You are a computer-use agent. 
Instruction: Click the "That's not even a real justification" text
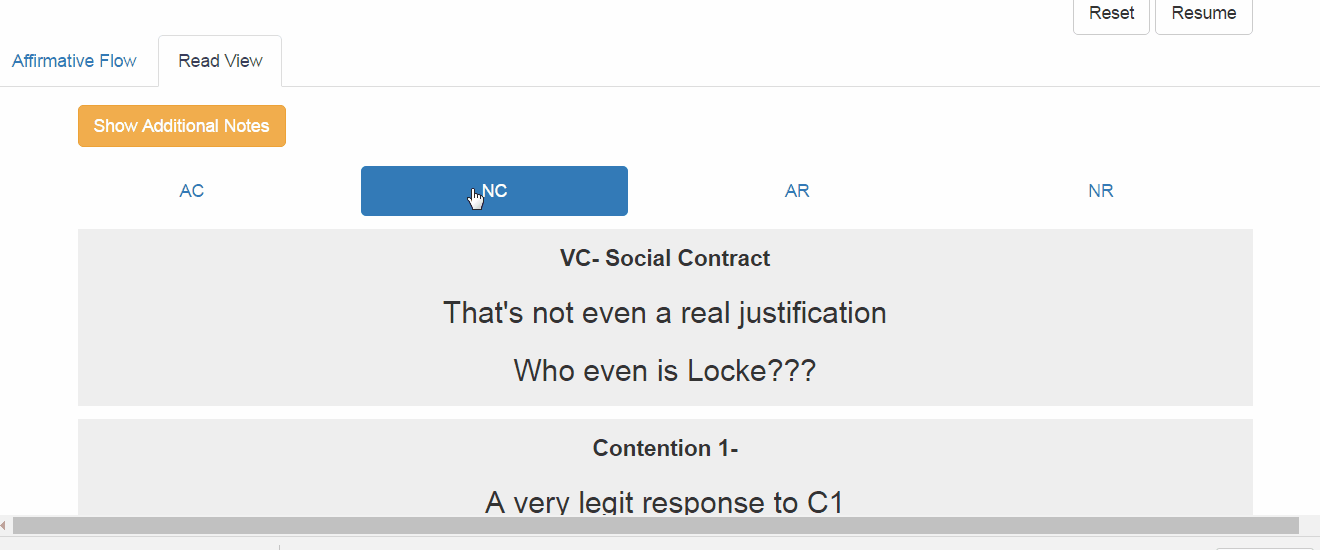point(665,313)
